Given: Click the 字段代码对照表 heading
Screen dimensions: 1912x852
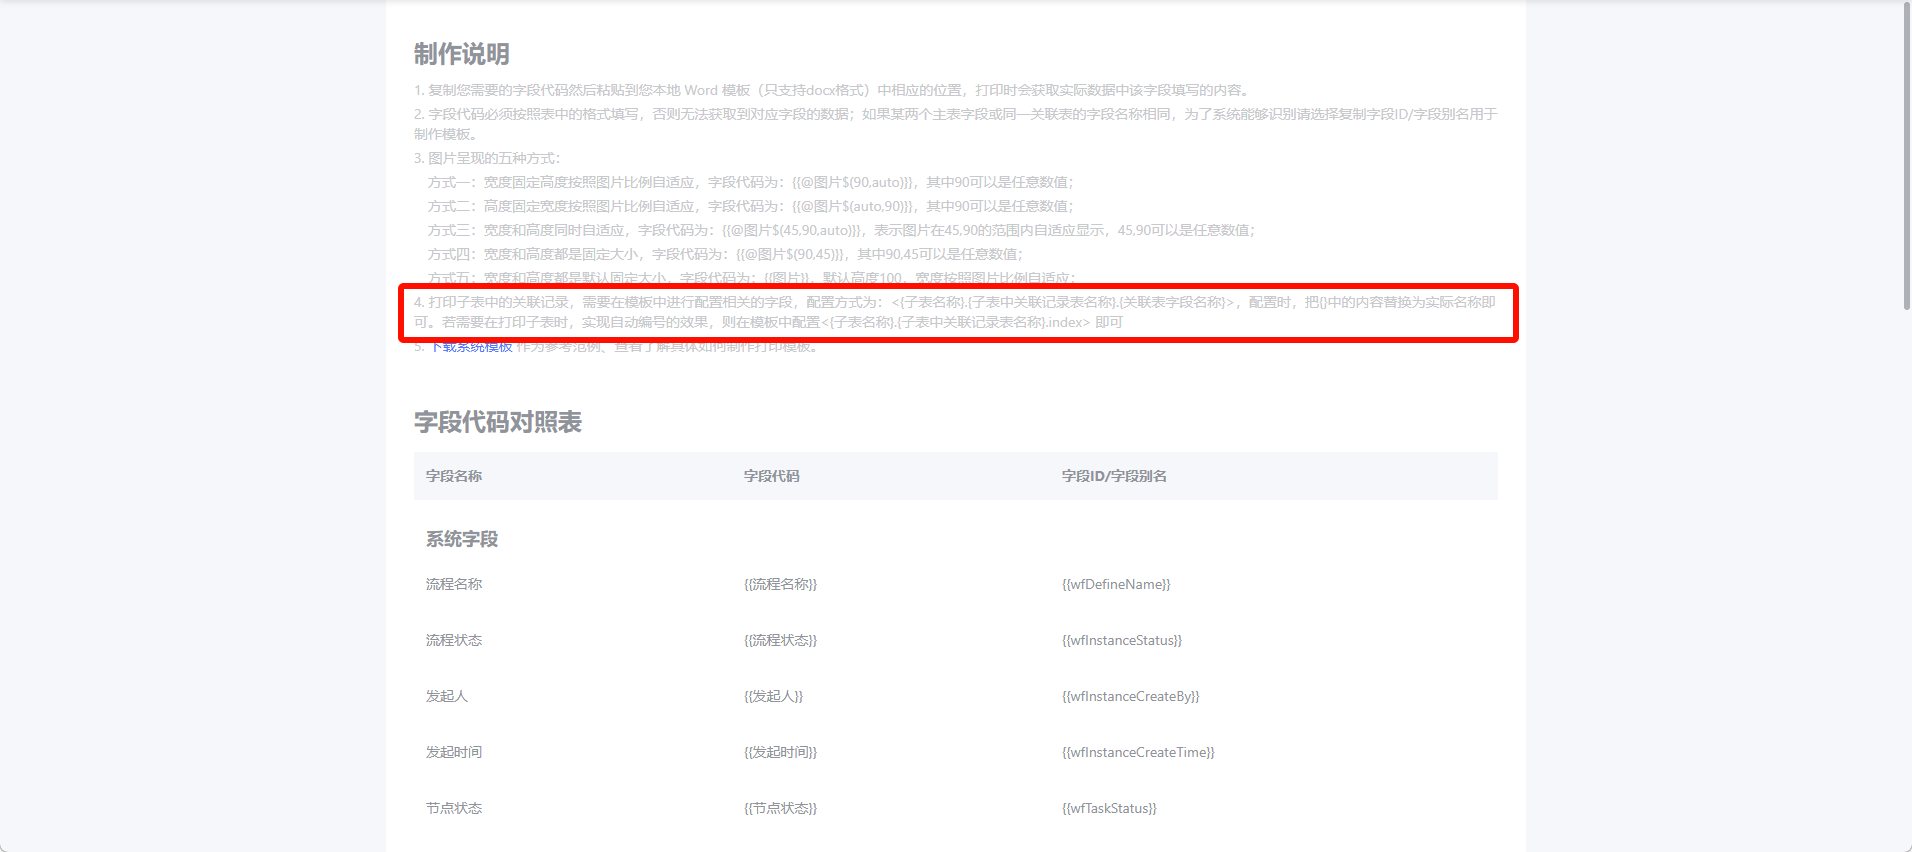Looking at the screenshot, I should point(498,422).
